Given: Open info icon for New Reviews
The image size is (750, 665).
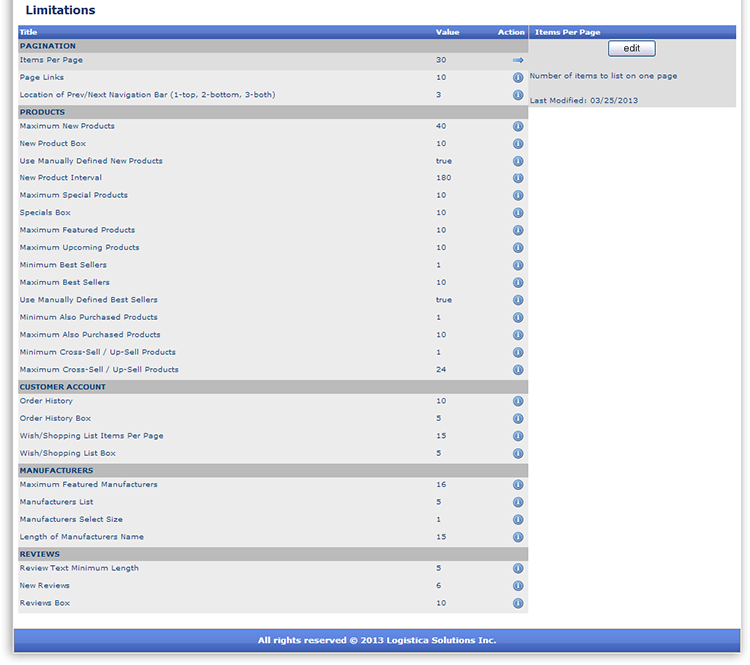Looking at the screenshot, I should tap(518, 586).
